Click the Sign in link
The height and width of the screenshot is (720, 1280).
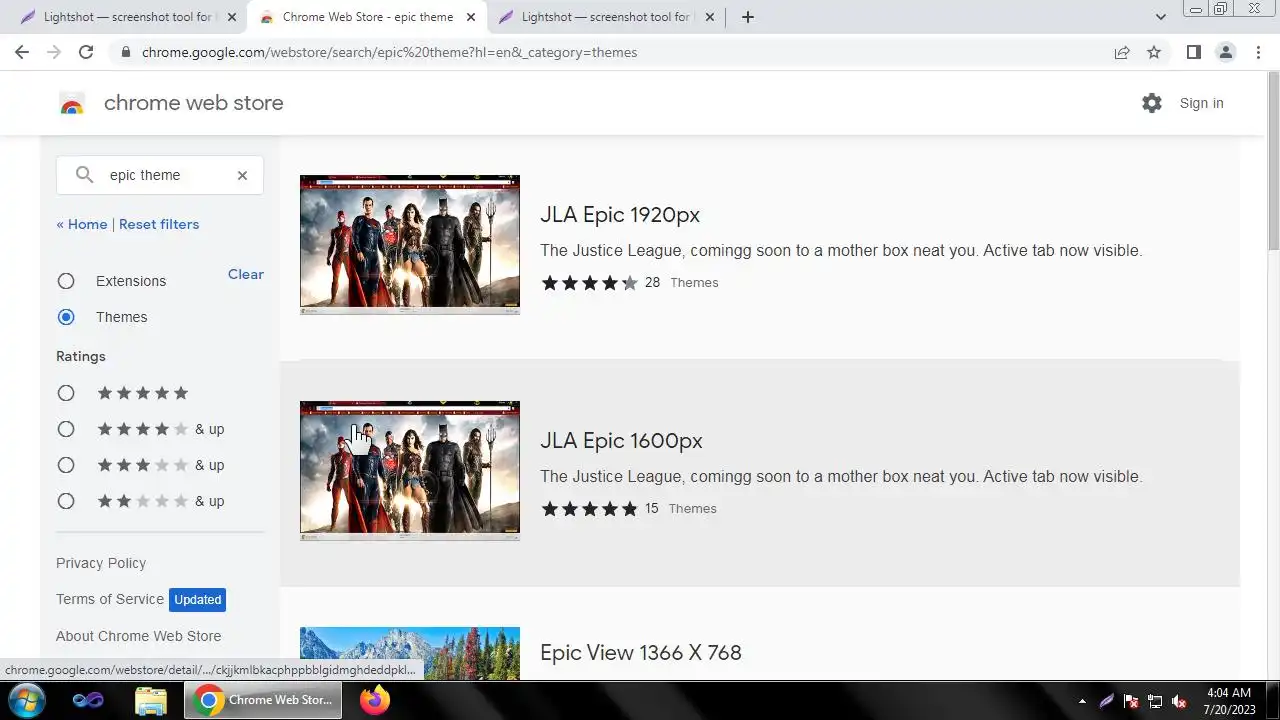point(1201,103)
